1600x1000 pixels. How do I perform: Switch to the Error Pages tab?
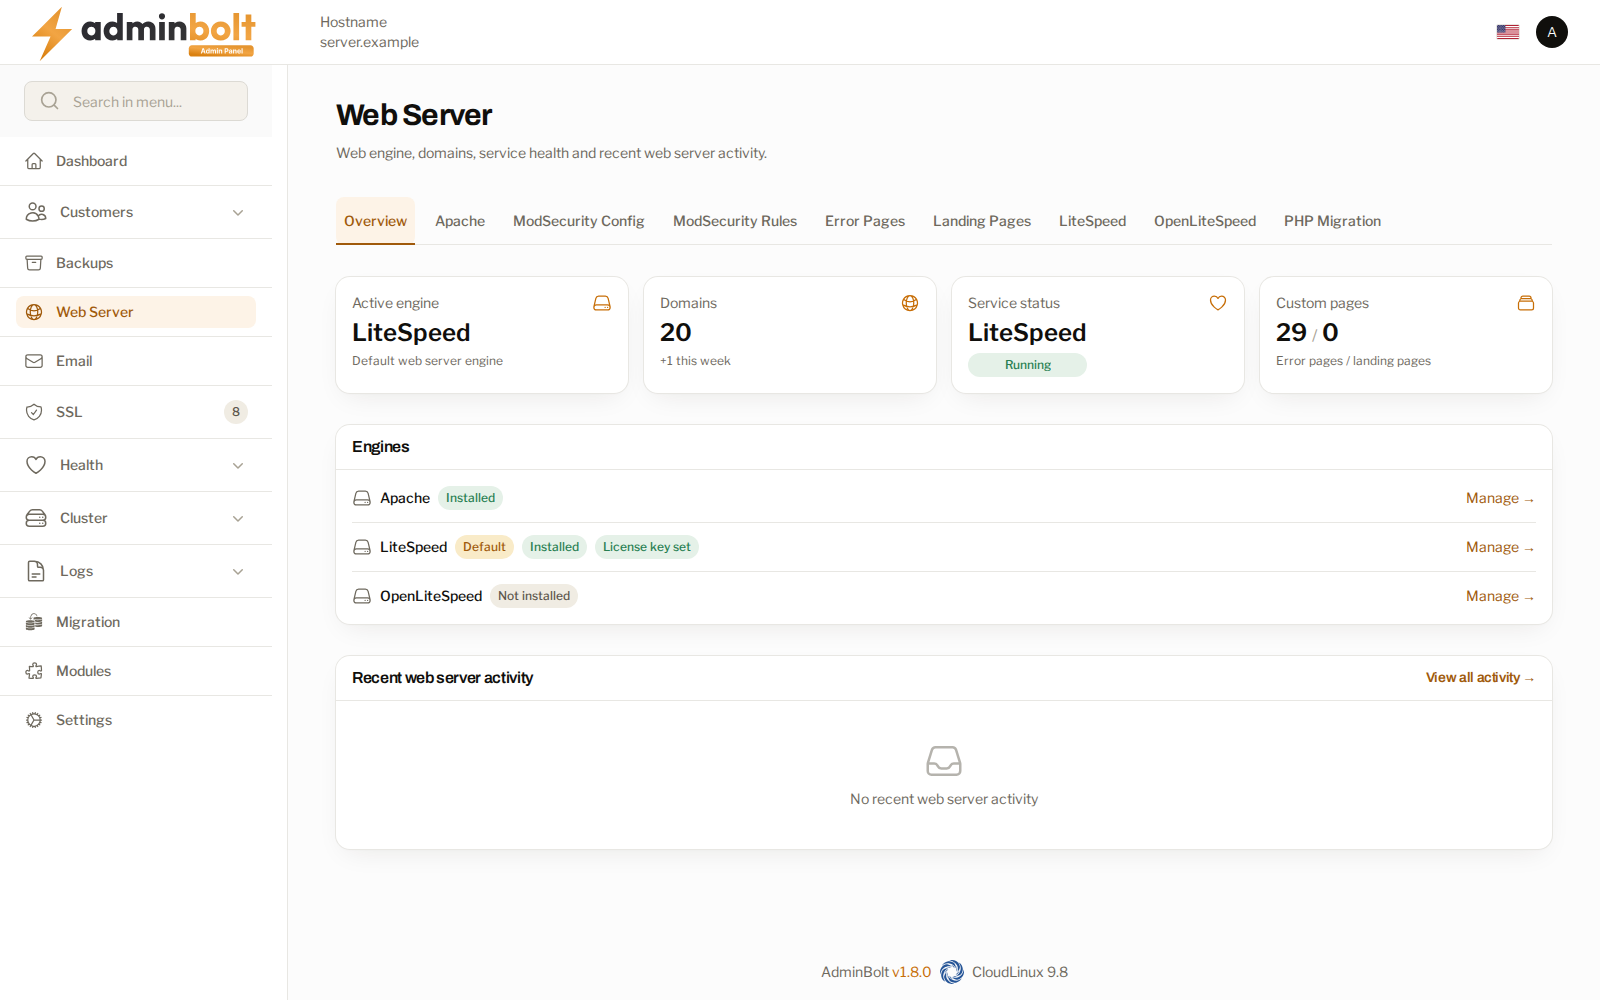coord(865,221)
